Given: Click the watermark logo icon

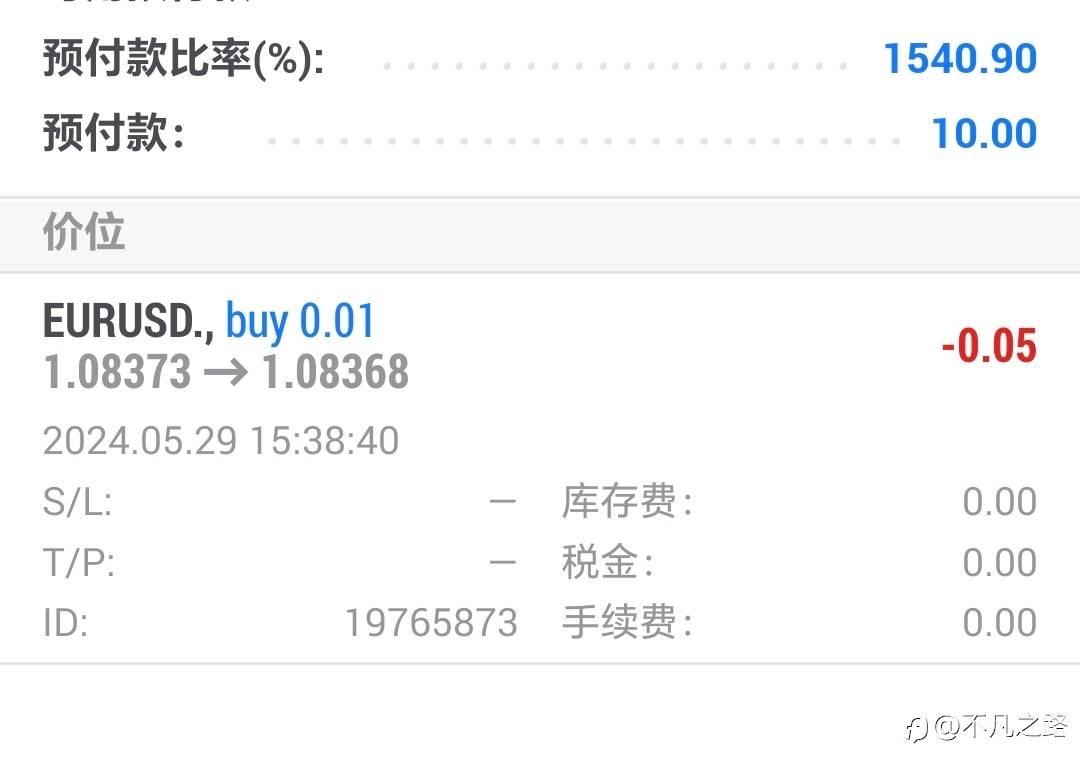Looking at the screenshot, I should coord(917,728).
